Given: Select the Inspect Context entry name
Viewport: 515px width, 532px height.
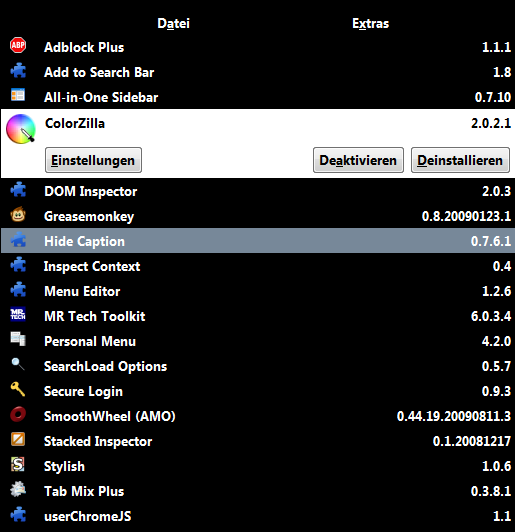Looking at the screenshot, I should [x=92, y=266].
